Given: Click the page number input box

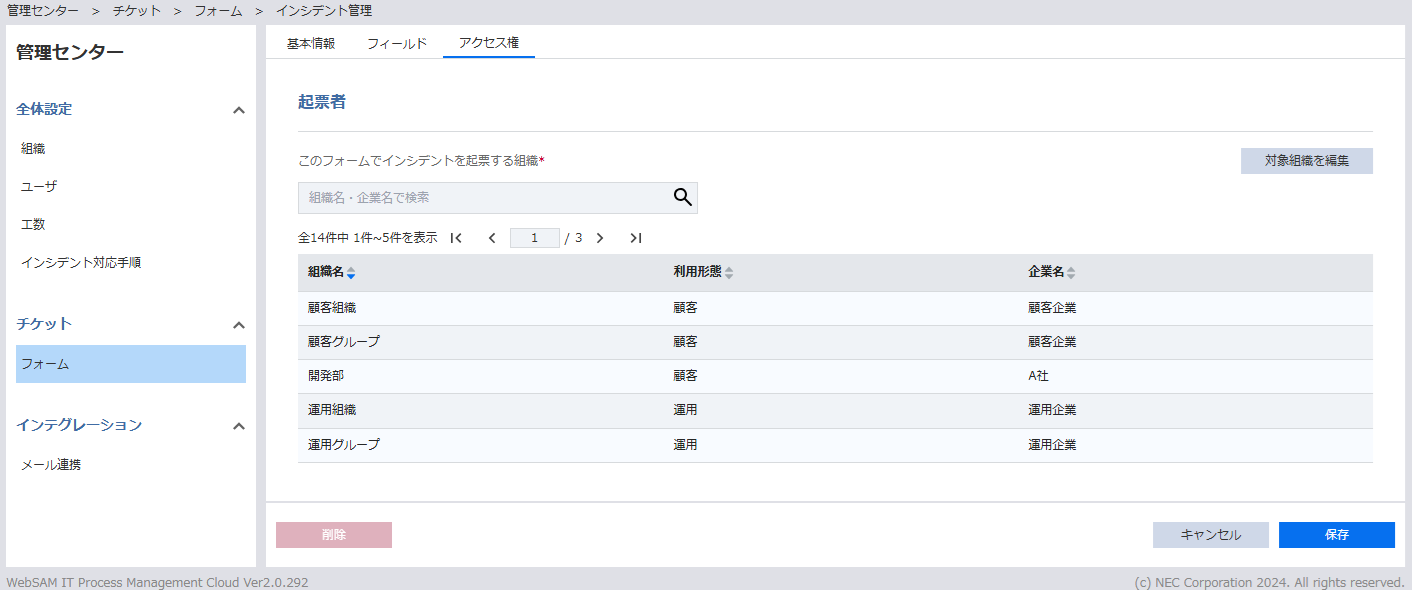Looking at the screenshot, I should point(534,238).
